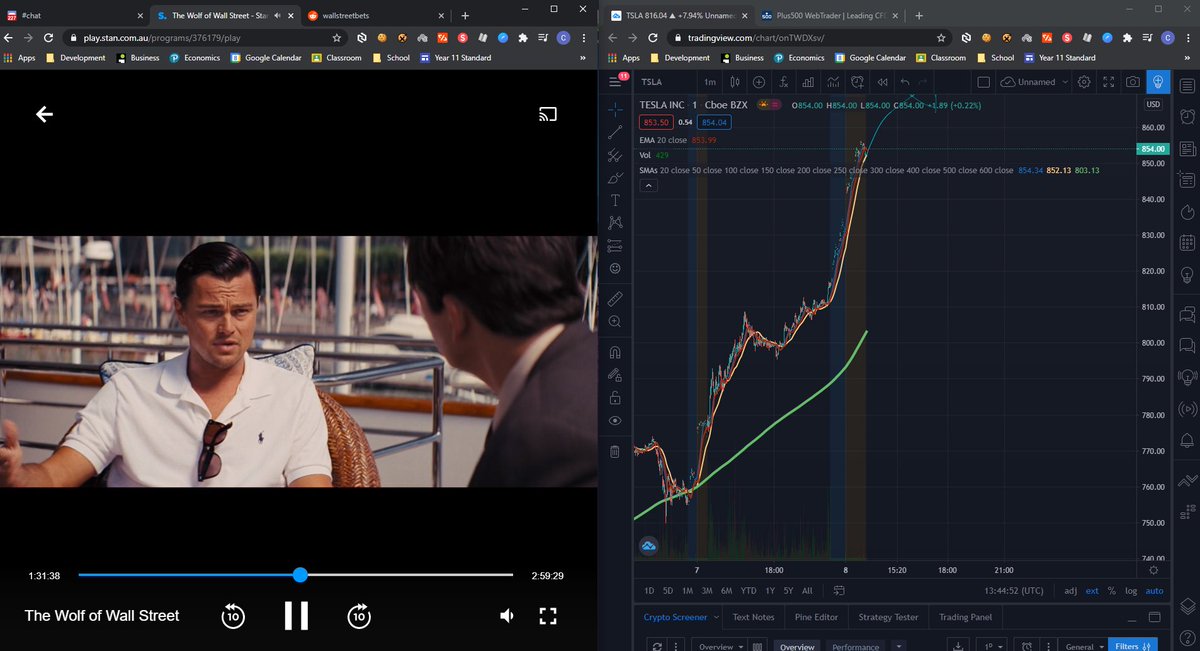Click the blue lightbulb publish idea button

coord(1158,82)
